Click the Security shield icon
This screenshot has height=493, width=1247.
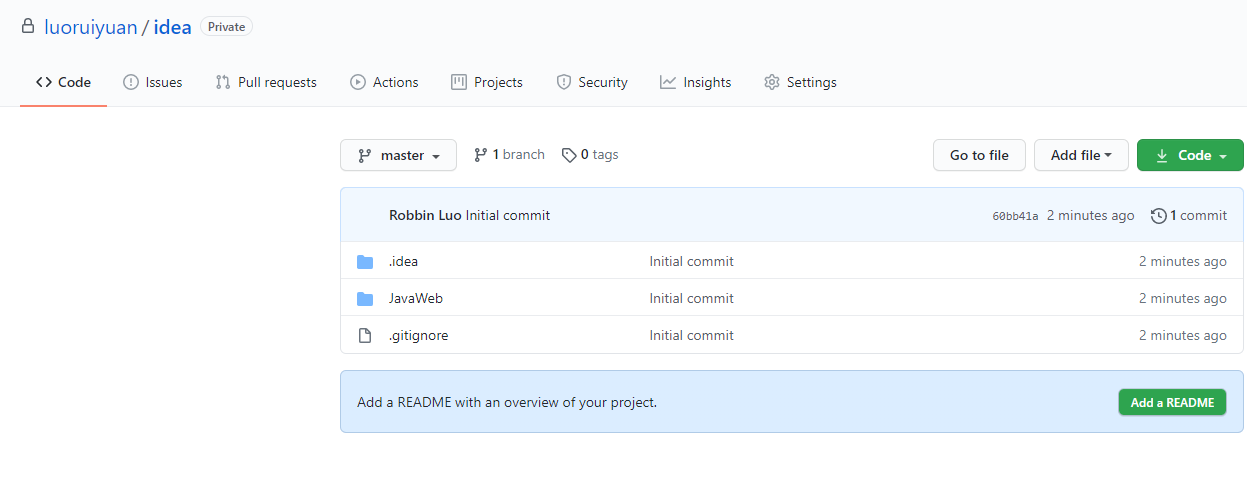pos(564,82)
